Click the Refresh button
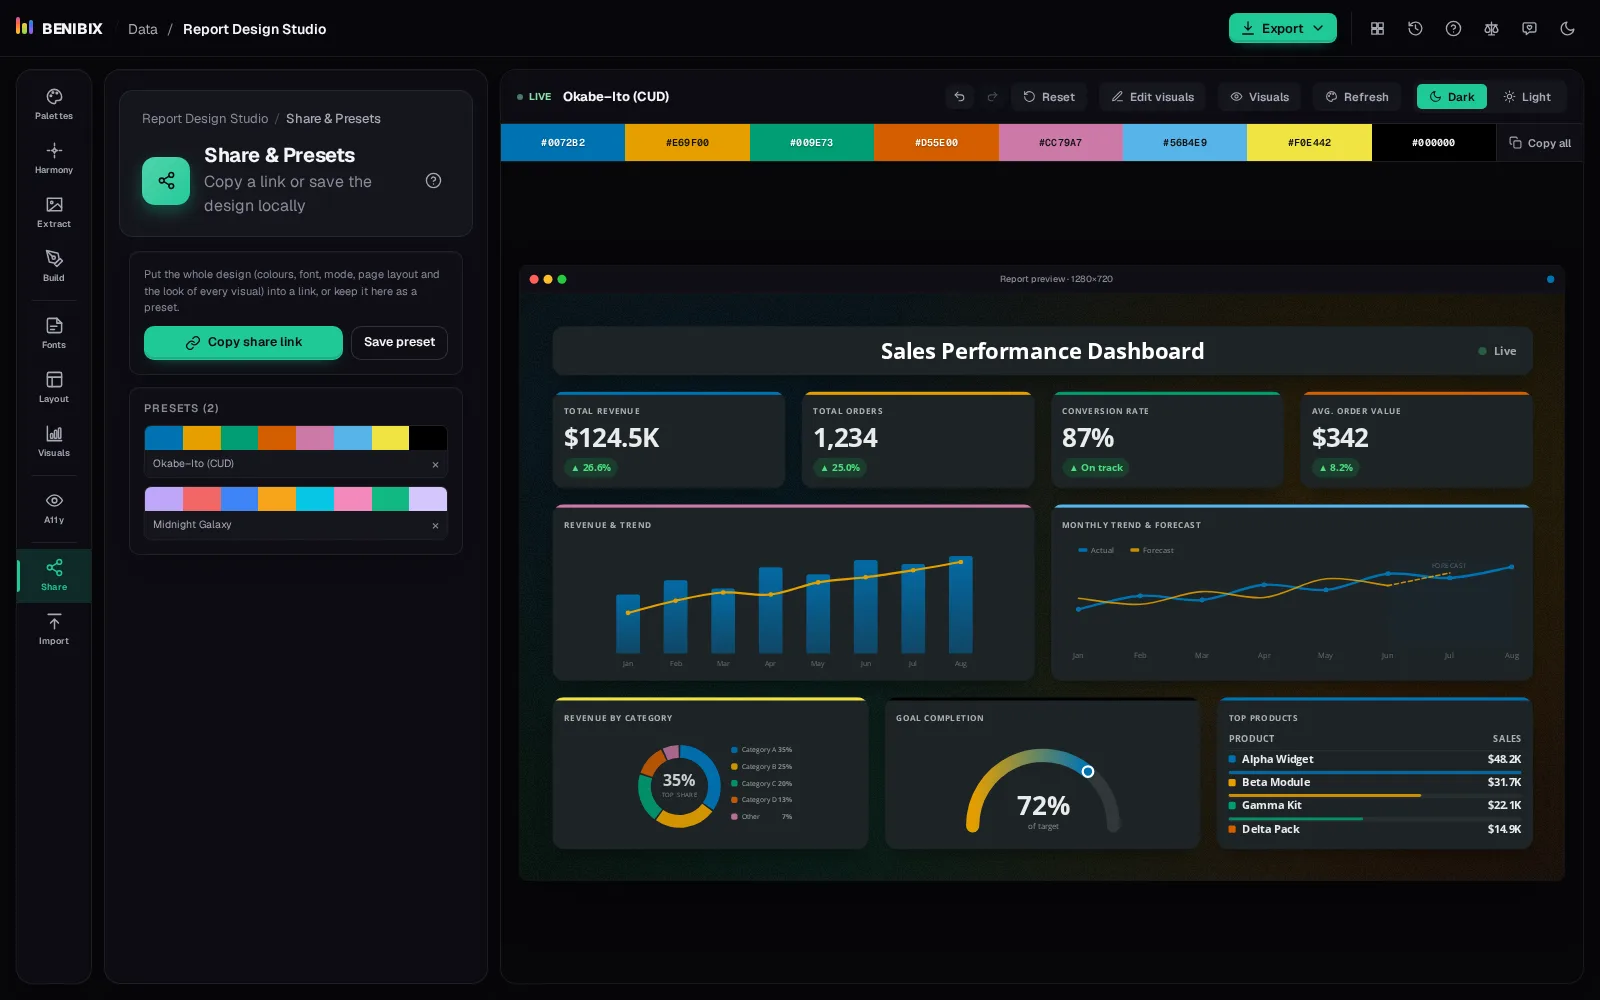1600x1000 pixels. click(1357, 97)
